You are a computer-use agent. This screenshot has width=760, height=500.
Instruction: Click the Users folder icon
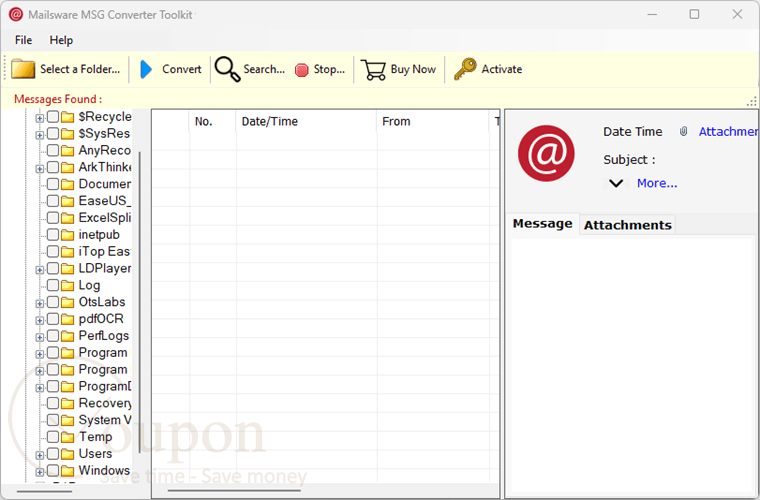[x=67, y=454]
